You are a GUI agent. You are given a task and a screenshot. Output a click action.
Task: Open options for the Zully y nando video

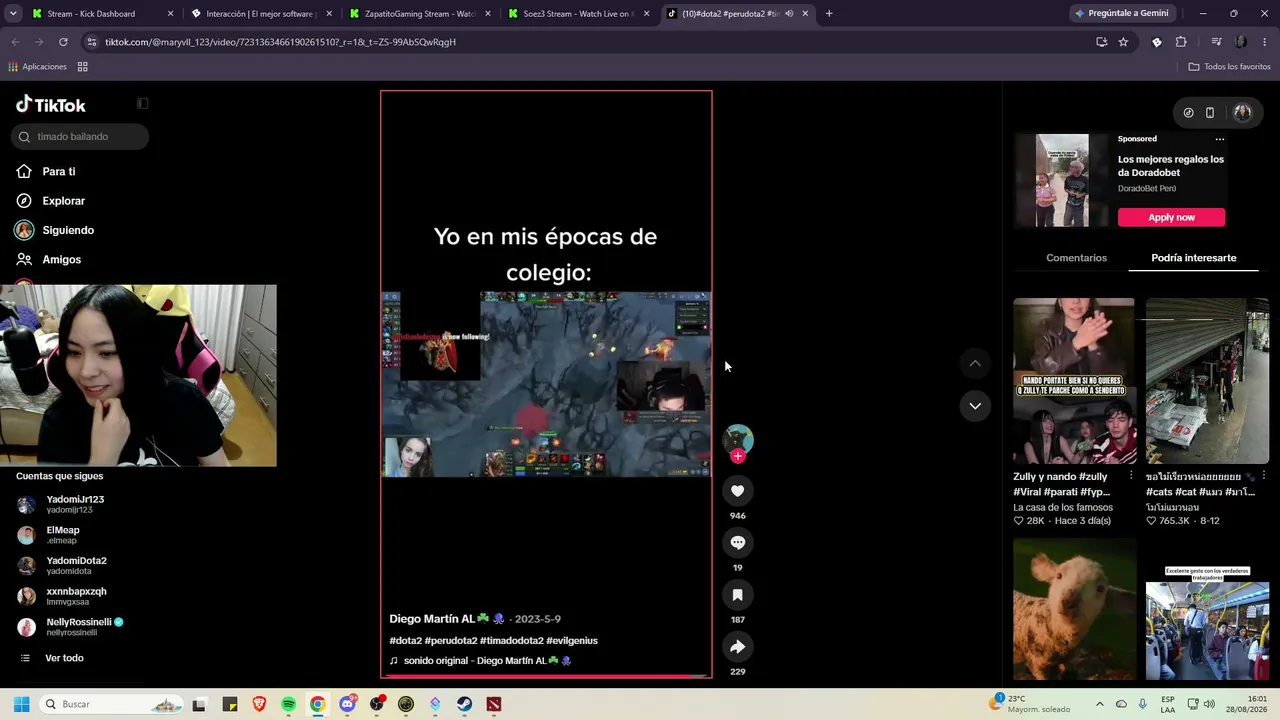click(x=1131, y=477)
